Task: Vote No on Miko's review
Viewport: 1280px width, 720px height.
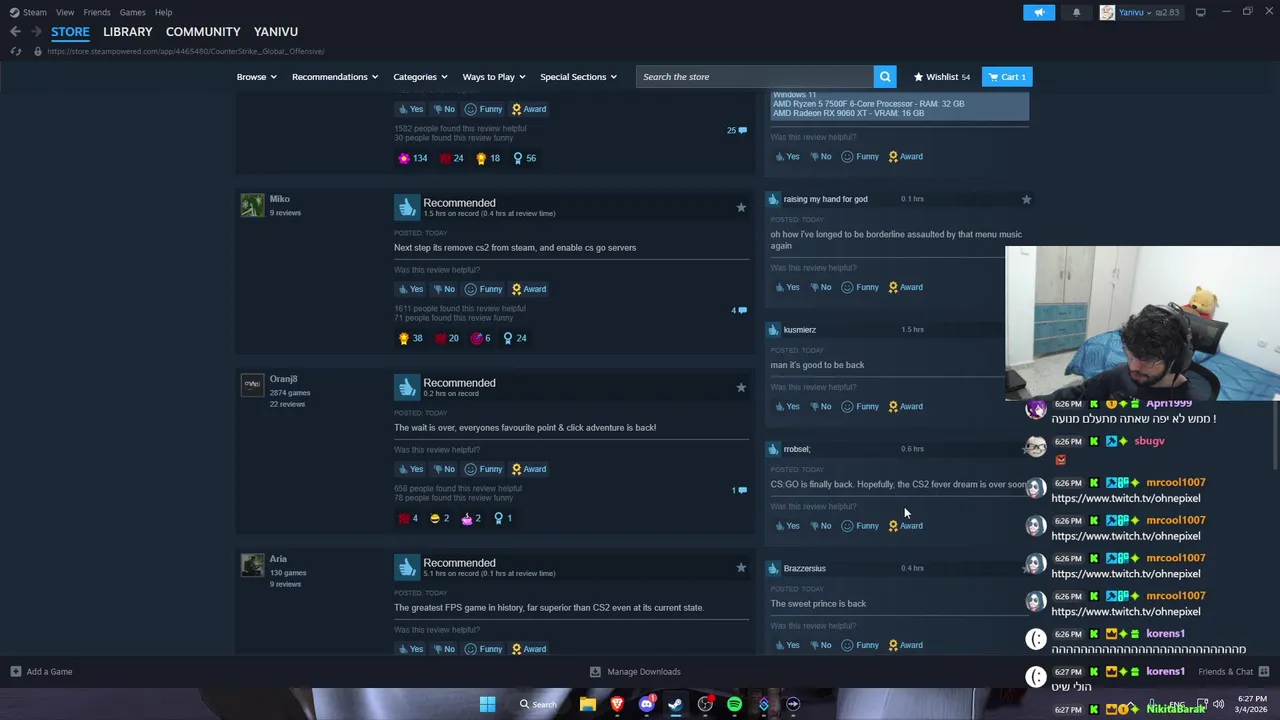Action: 443,289
